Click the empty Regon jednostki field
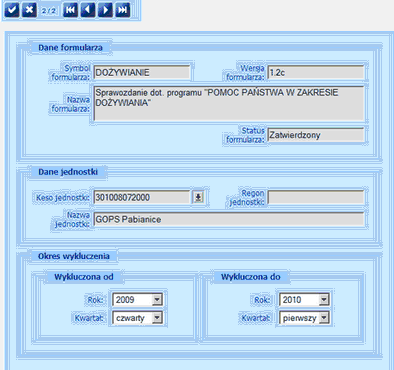This screenshot has height=370, width=394. point(316,197)
